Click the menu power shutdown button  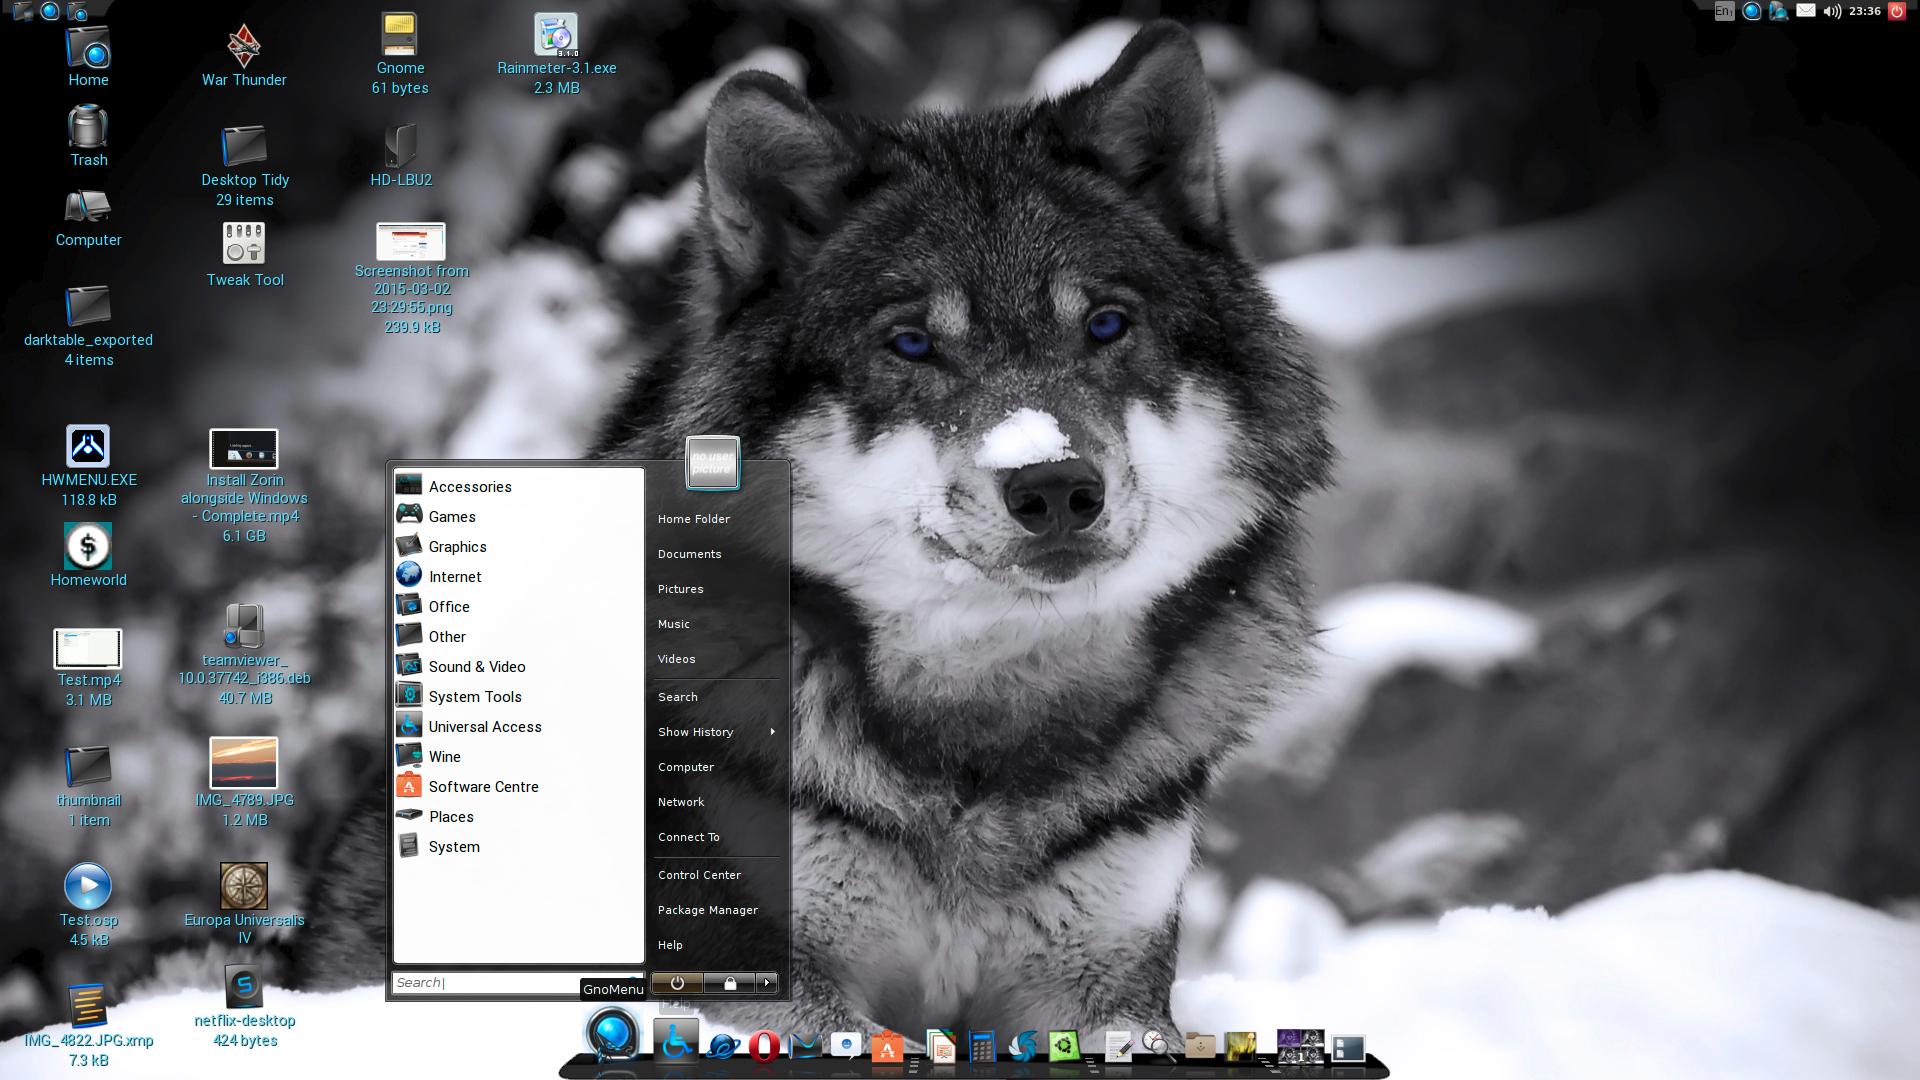point(677,983)
